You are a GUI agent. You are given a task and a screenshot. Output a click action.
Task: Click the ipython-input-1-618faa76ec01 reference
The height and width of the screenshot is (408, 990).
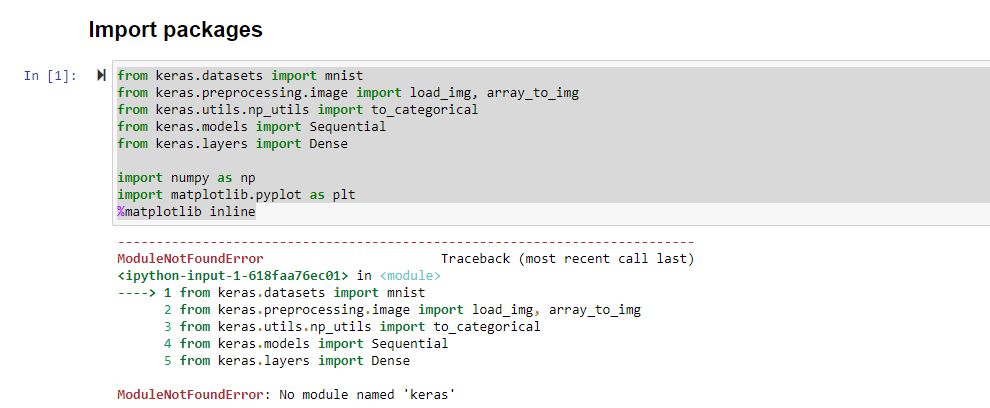click(233, 276)
